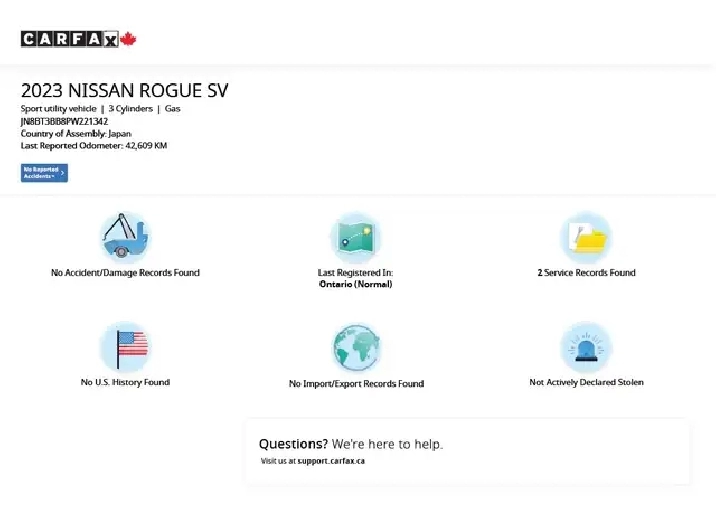Click the CARFAX logo
The width and height of the screenshot is (716, 509).
point(69,39)
